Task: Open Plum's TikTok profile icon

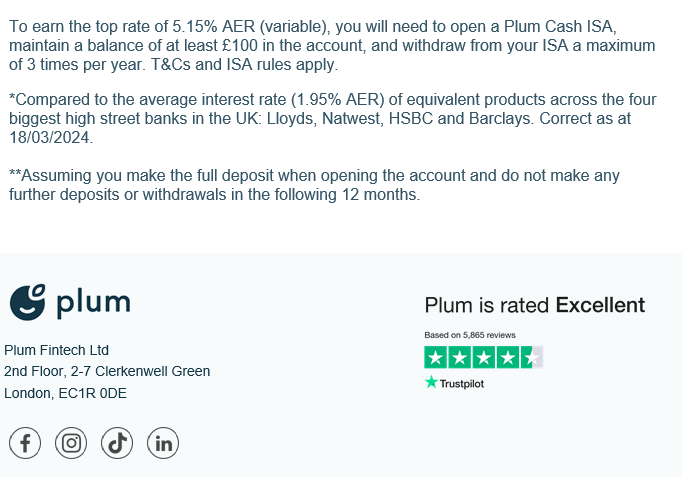Action: pyautogui.click(x=117, y=443)
